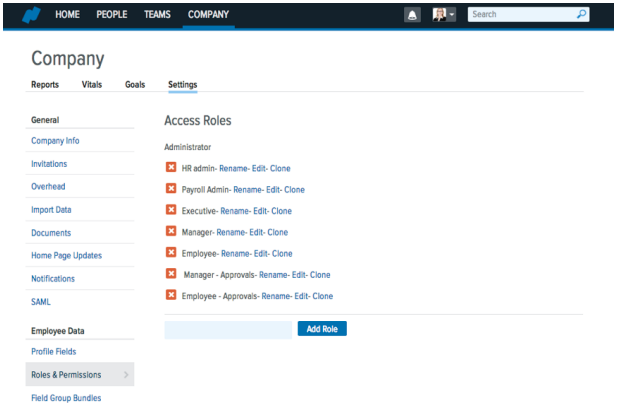Viewport: 618px width, 415px height.
Task: Clone the Employee - Approvals role
Action: point(323,296)
